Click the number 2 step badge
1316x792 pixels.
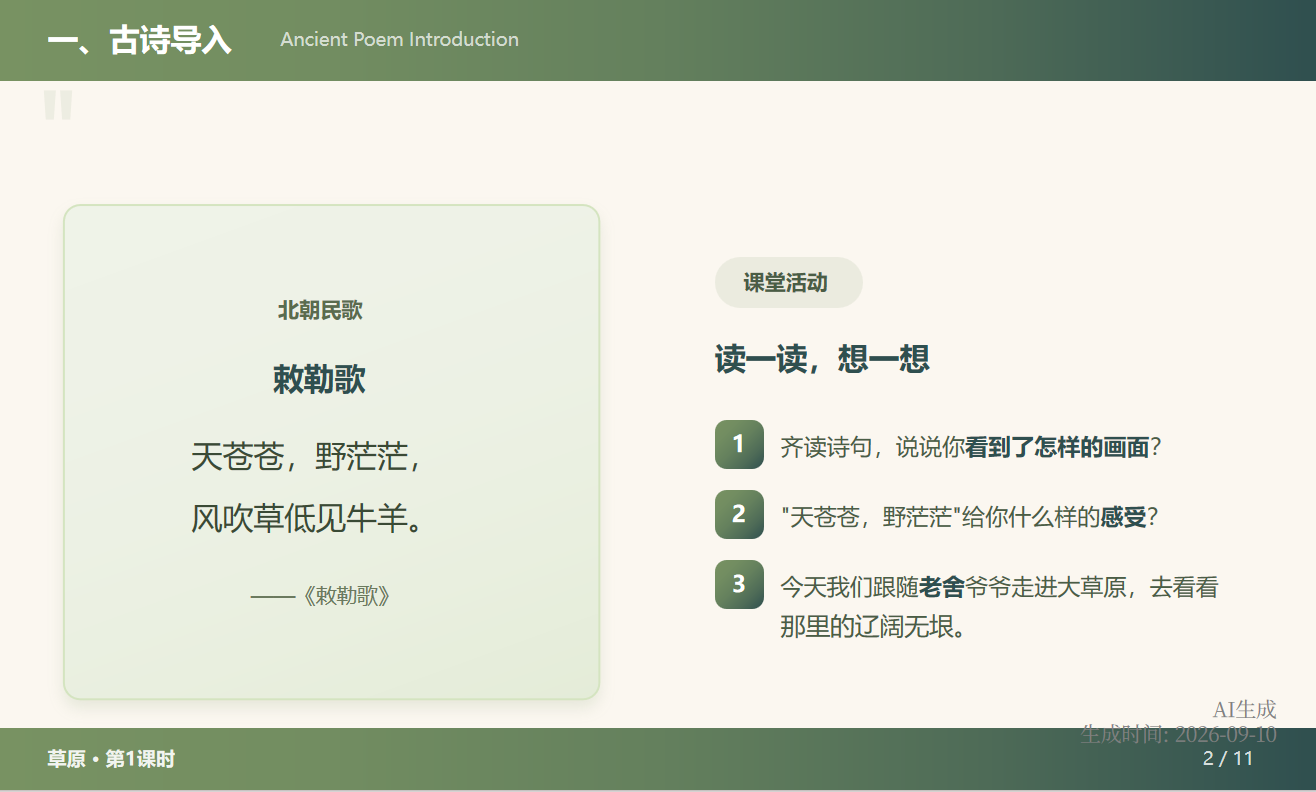[x=739, y=514]
